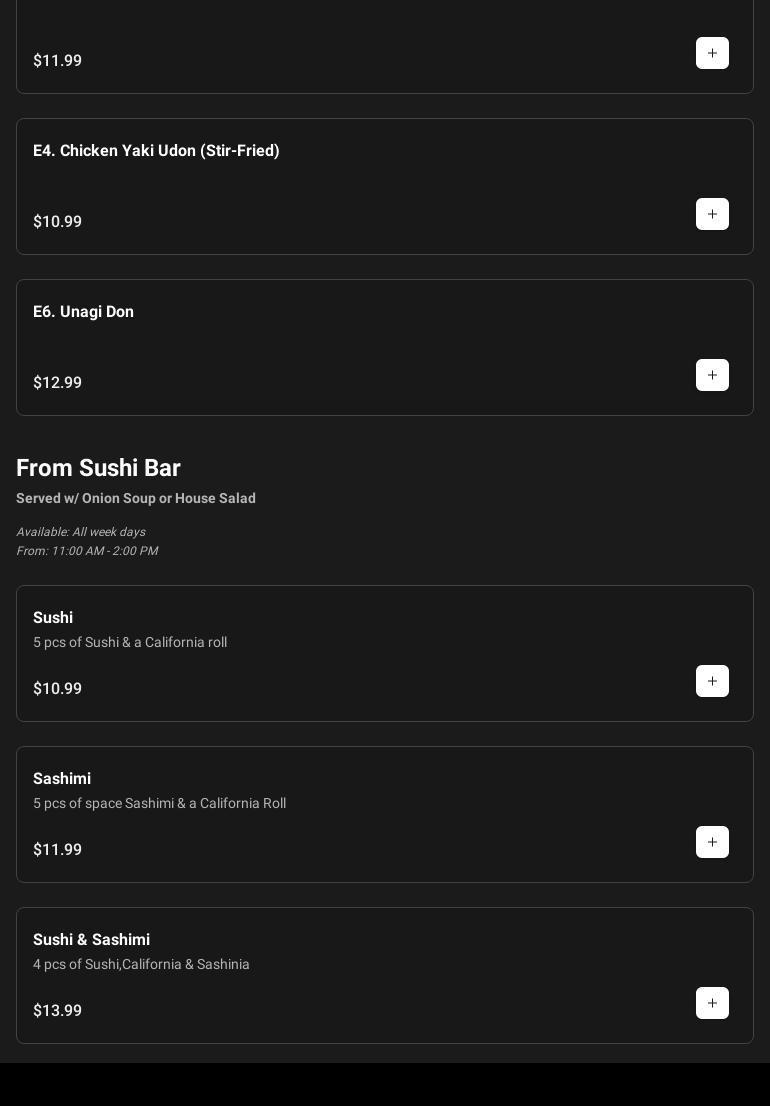Select the E6. Unagi Don item title
Image resolution: width=770 pixels, height=1106 pixels.
click(x=83, y=312)
